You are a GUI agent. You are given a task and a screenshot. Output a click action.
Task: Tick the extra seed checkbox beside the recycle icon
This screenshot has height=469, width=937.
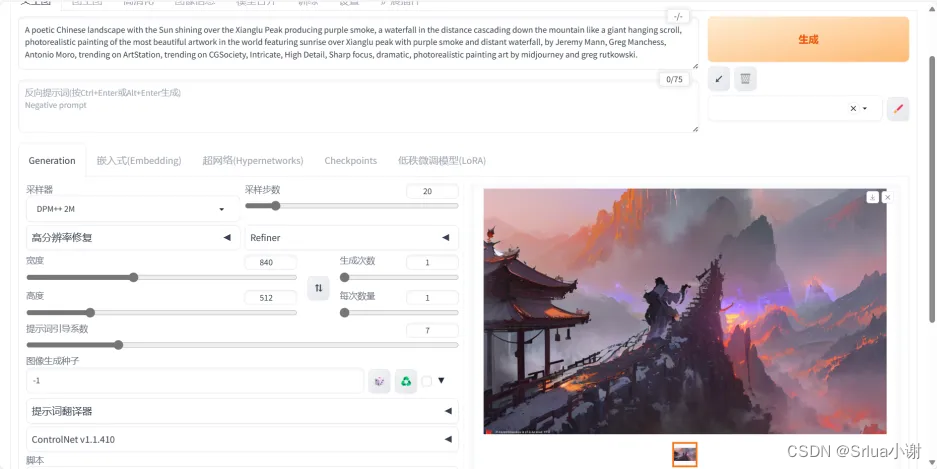tap(427, 381)
